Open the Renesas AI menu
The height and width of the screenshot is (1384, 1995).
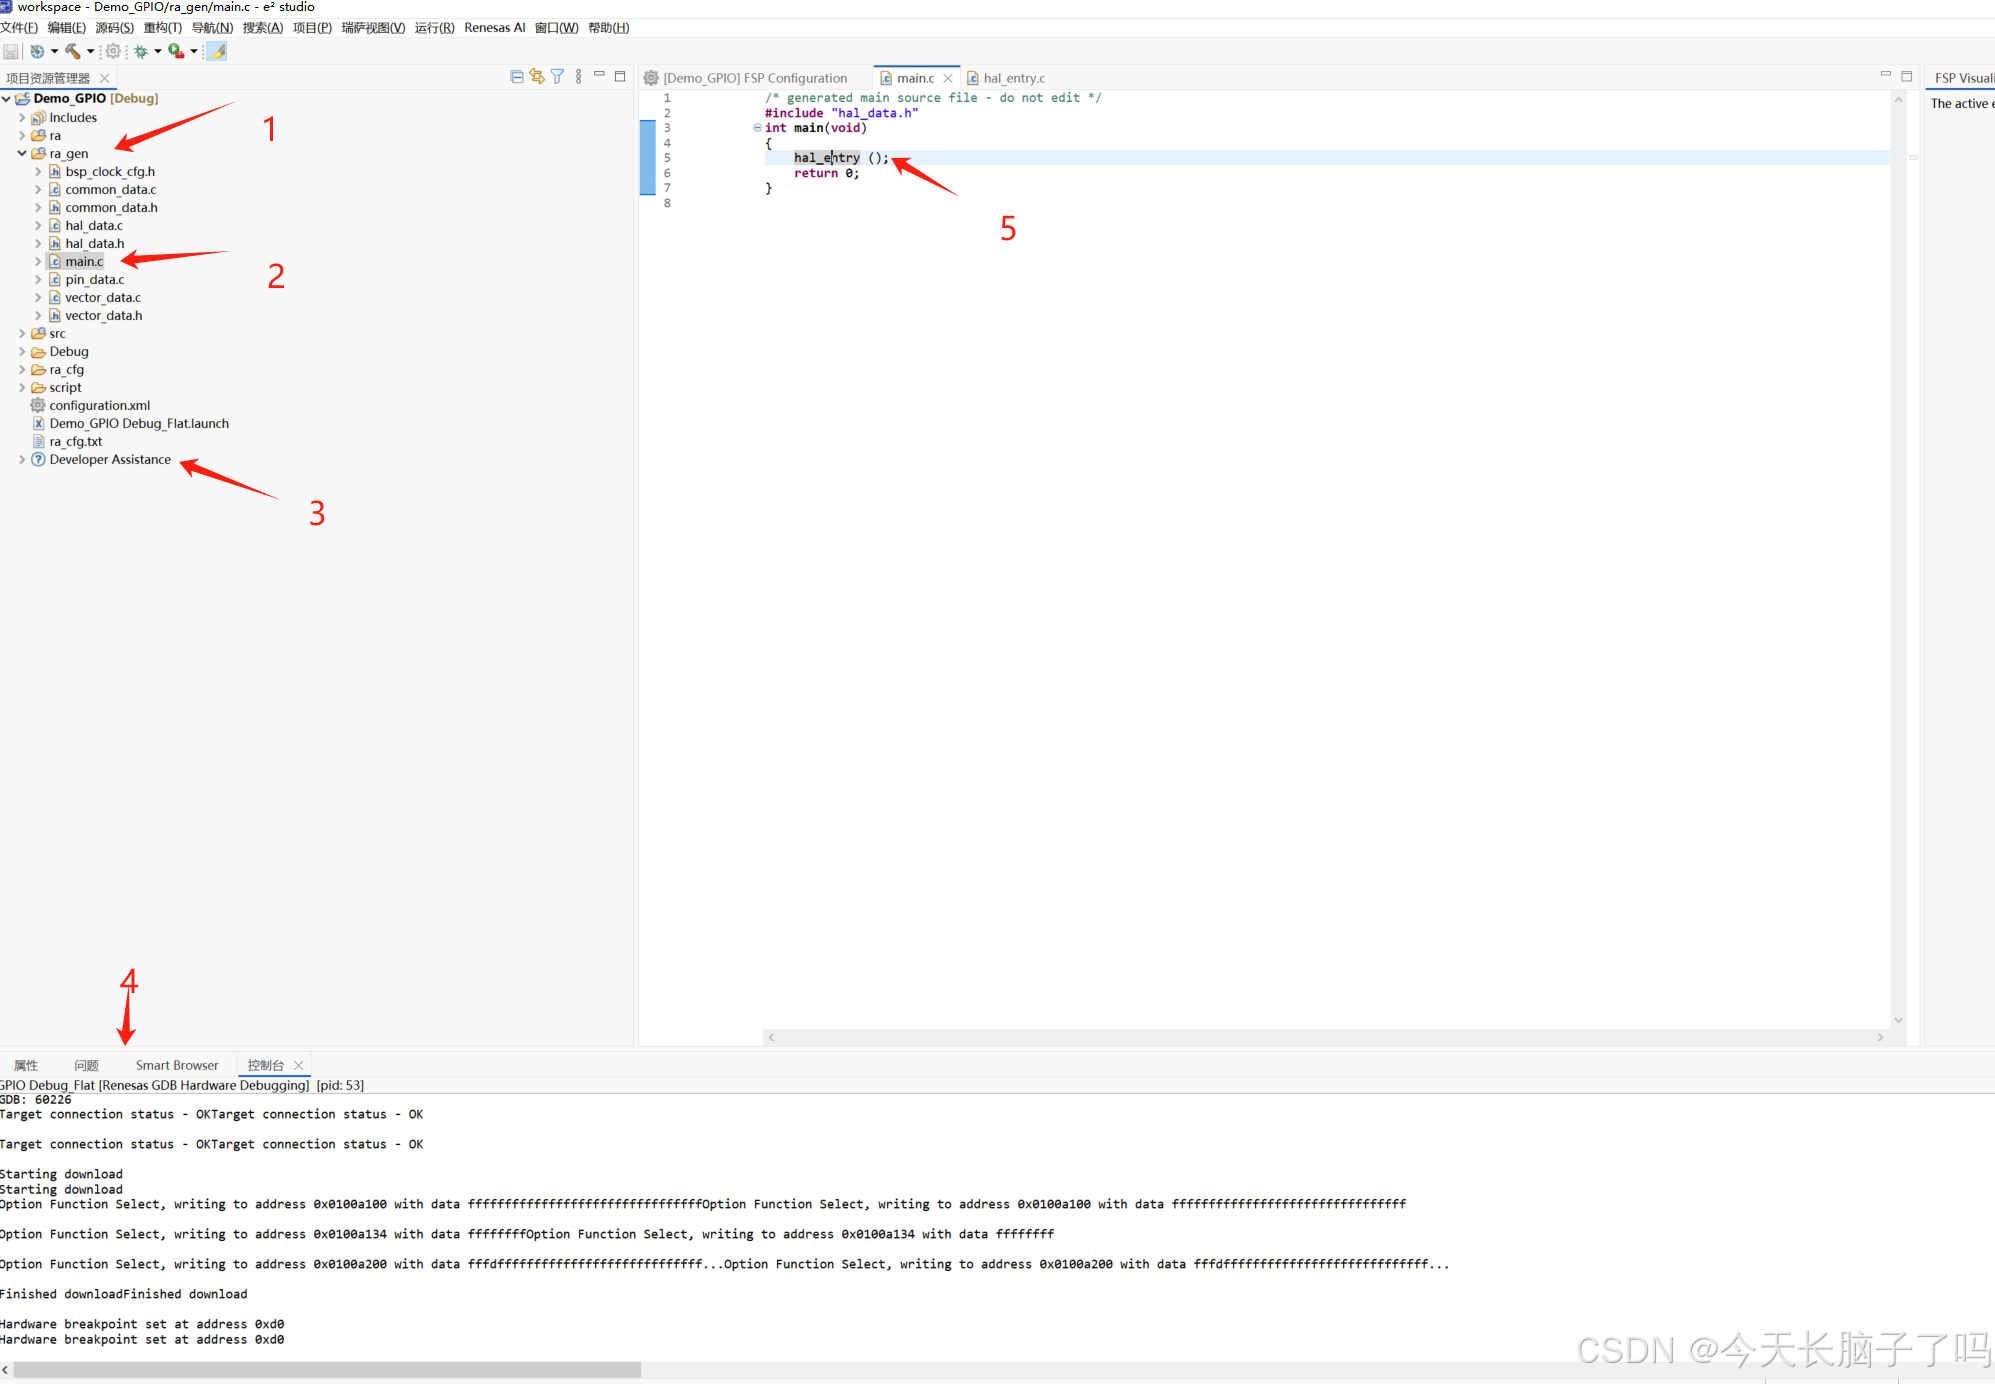coord(494,28)
